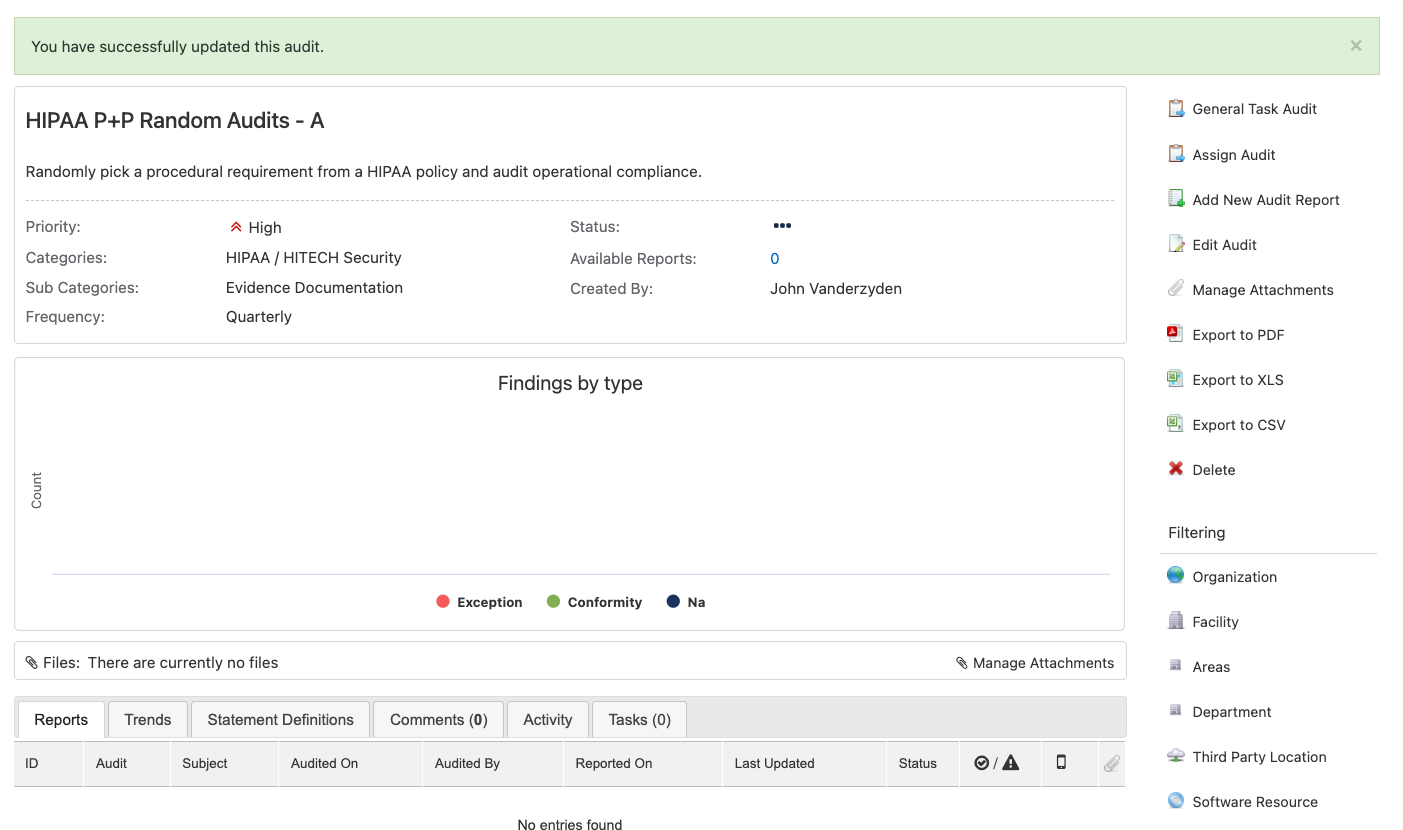
Task: Filter by Software Resource
Action: coord(1255,802)
